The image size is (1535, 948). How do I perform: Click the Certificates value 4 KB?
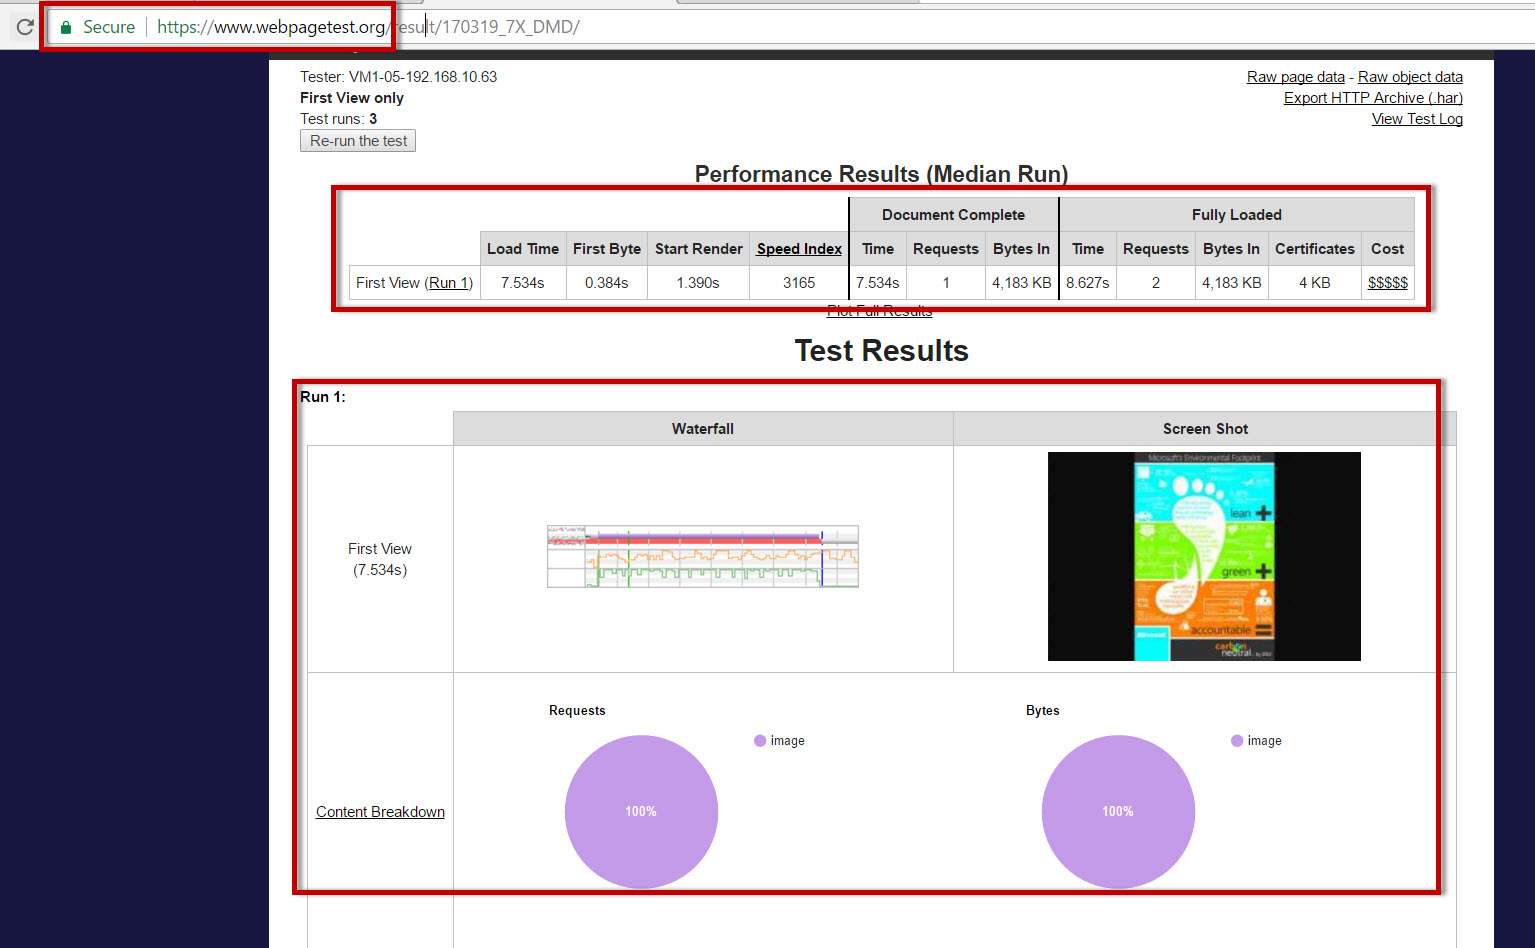tap(1315, 283)
